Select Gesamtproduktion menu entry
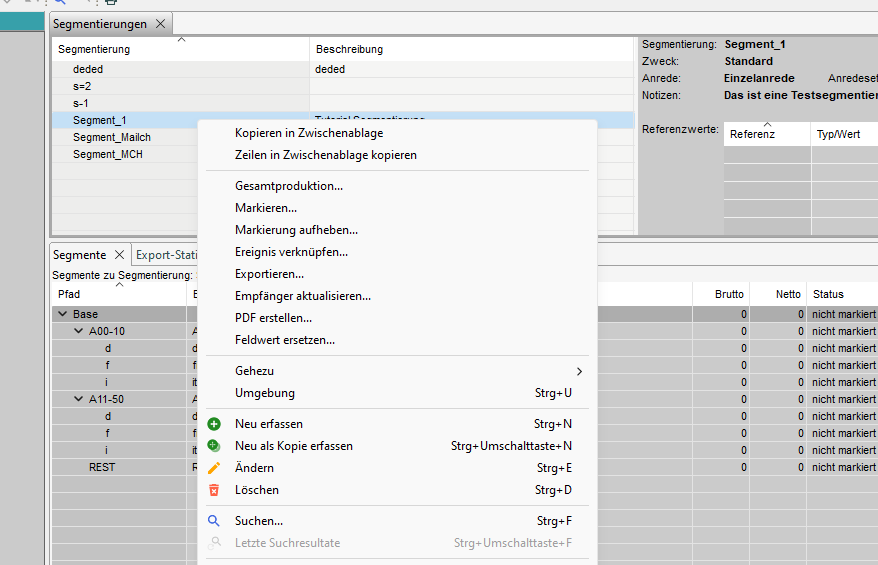878x565 pixels. click(x=289, y=186)
